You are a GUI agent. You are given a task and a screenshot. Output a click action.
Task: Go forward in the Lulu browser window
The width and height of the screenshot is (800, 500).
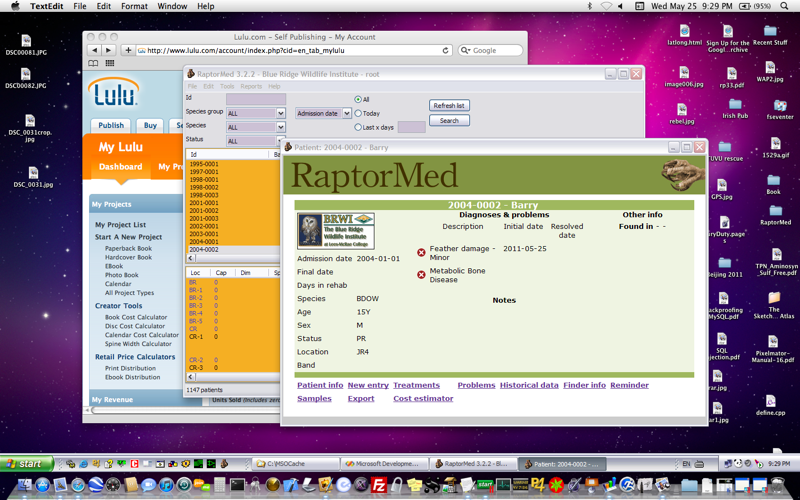108,50
